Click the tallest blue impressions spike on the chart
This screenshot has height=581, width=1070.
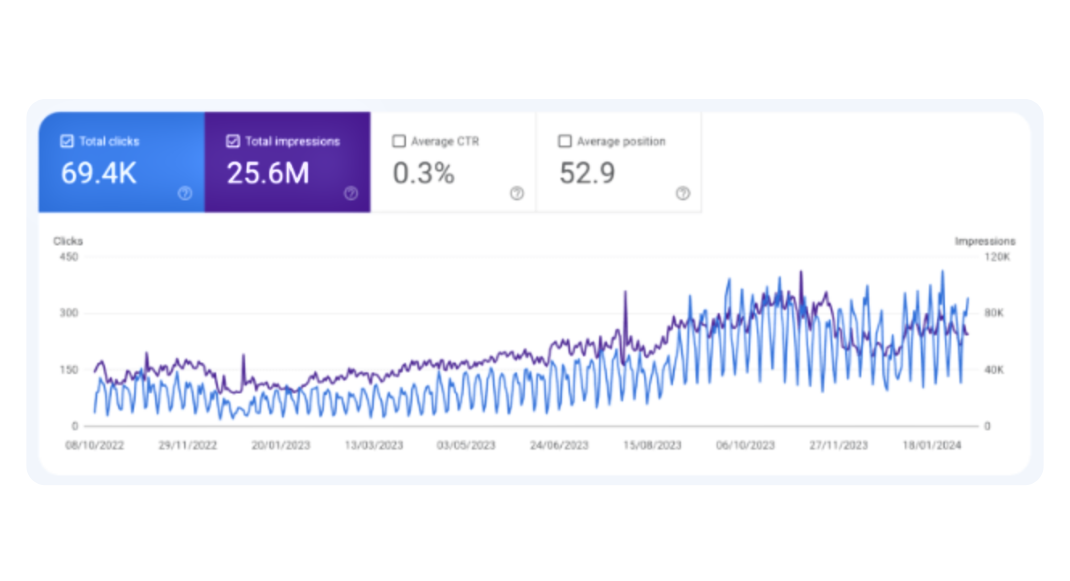(x=940, y=271)
